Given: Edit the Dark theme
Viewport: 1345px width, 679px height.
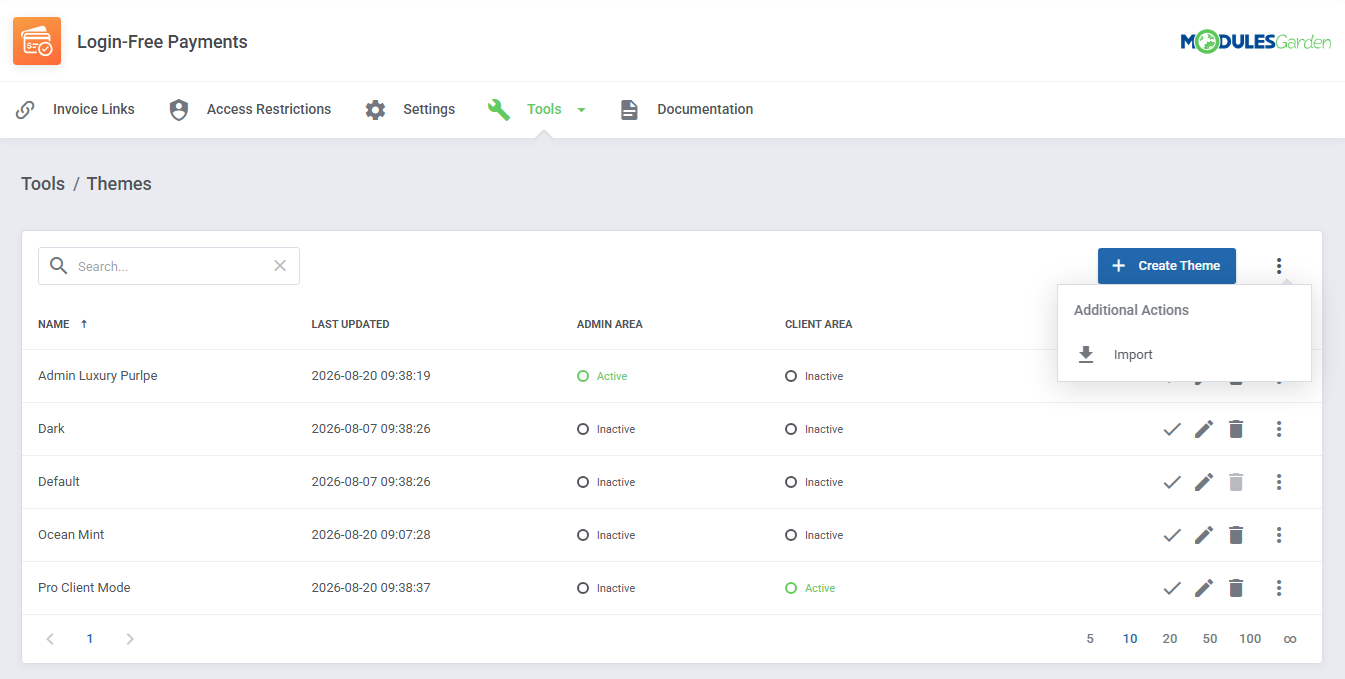Looking at the screenshot, I should [x=1204, y=429].
